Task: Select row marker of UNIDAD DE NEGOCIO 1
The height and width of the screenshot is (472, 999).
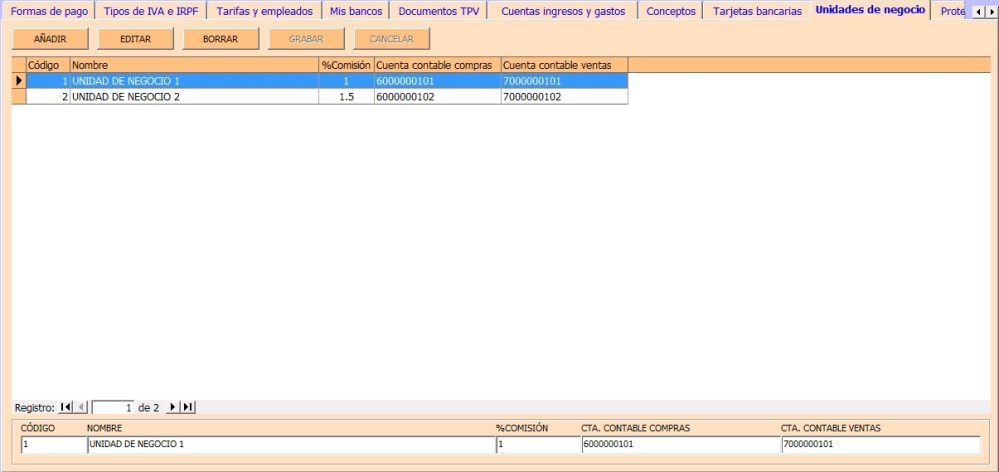Action: pyautogui.click(x=18, y=80)
